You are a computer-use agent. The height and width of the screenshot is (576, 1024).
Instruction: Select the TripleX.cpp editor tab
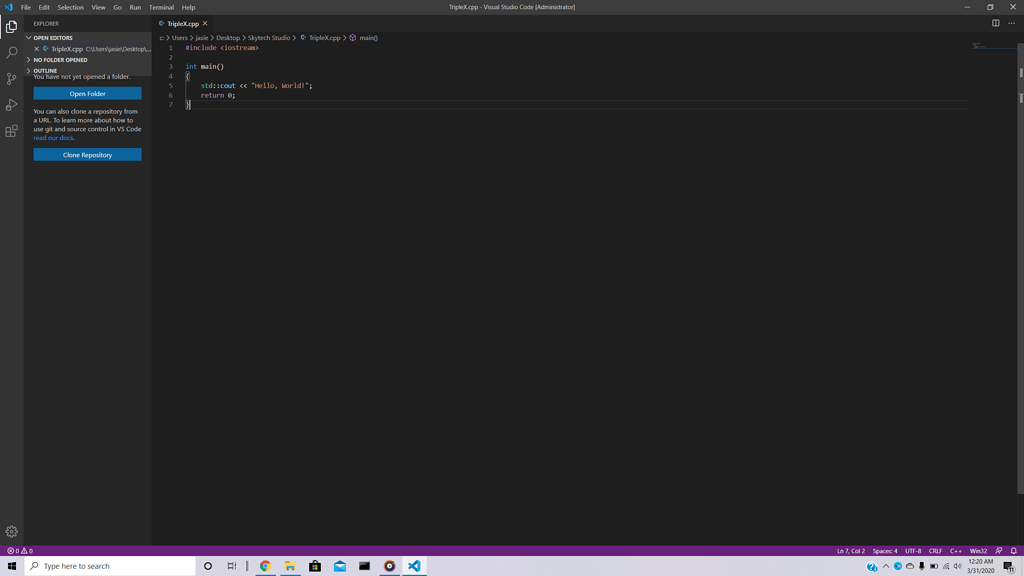183,24
